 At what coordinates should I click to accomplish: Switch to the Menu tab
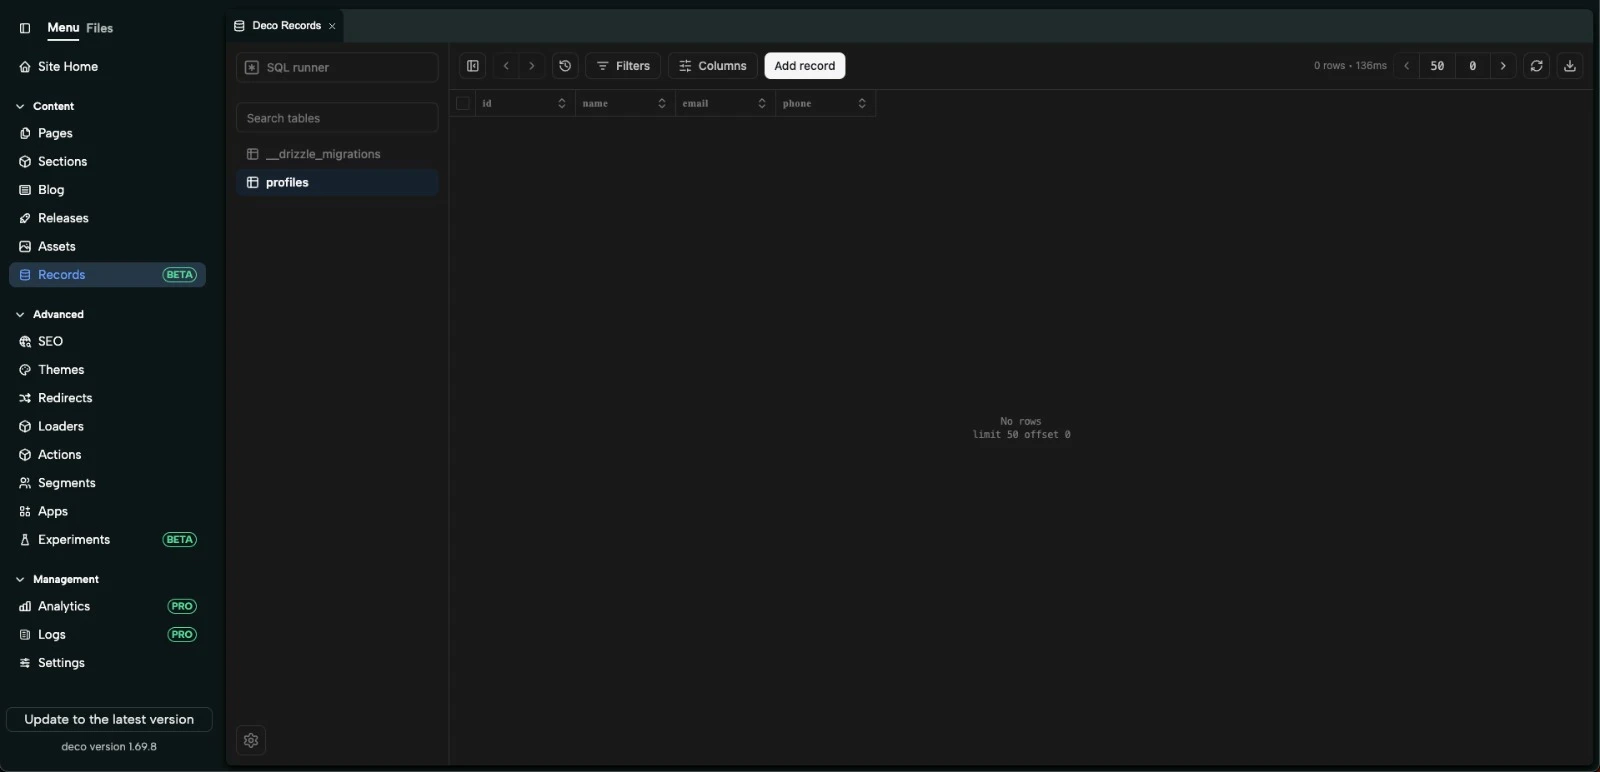[63, 28]
